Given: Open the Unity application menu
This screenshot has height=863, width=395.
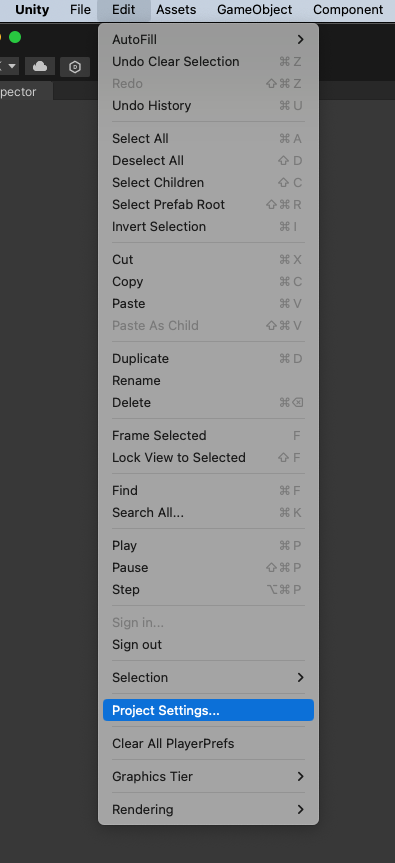Looking at the screenshot, I should coord(32,10).
